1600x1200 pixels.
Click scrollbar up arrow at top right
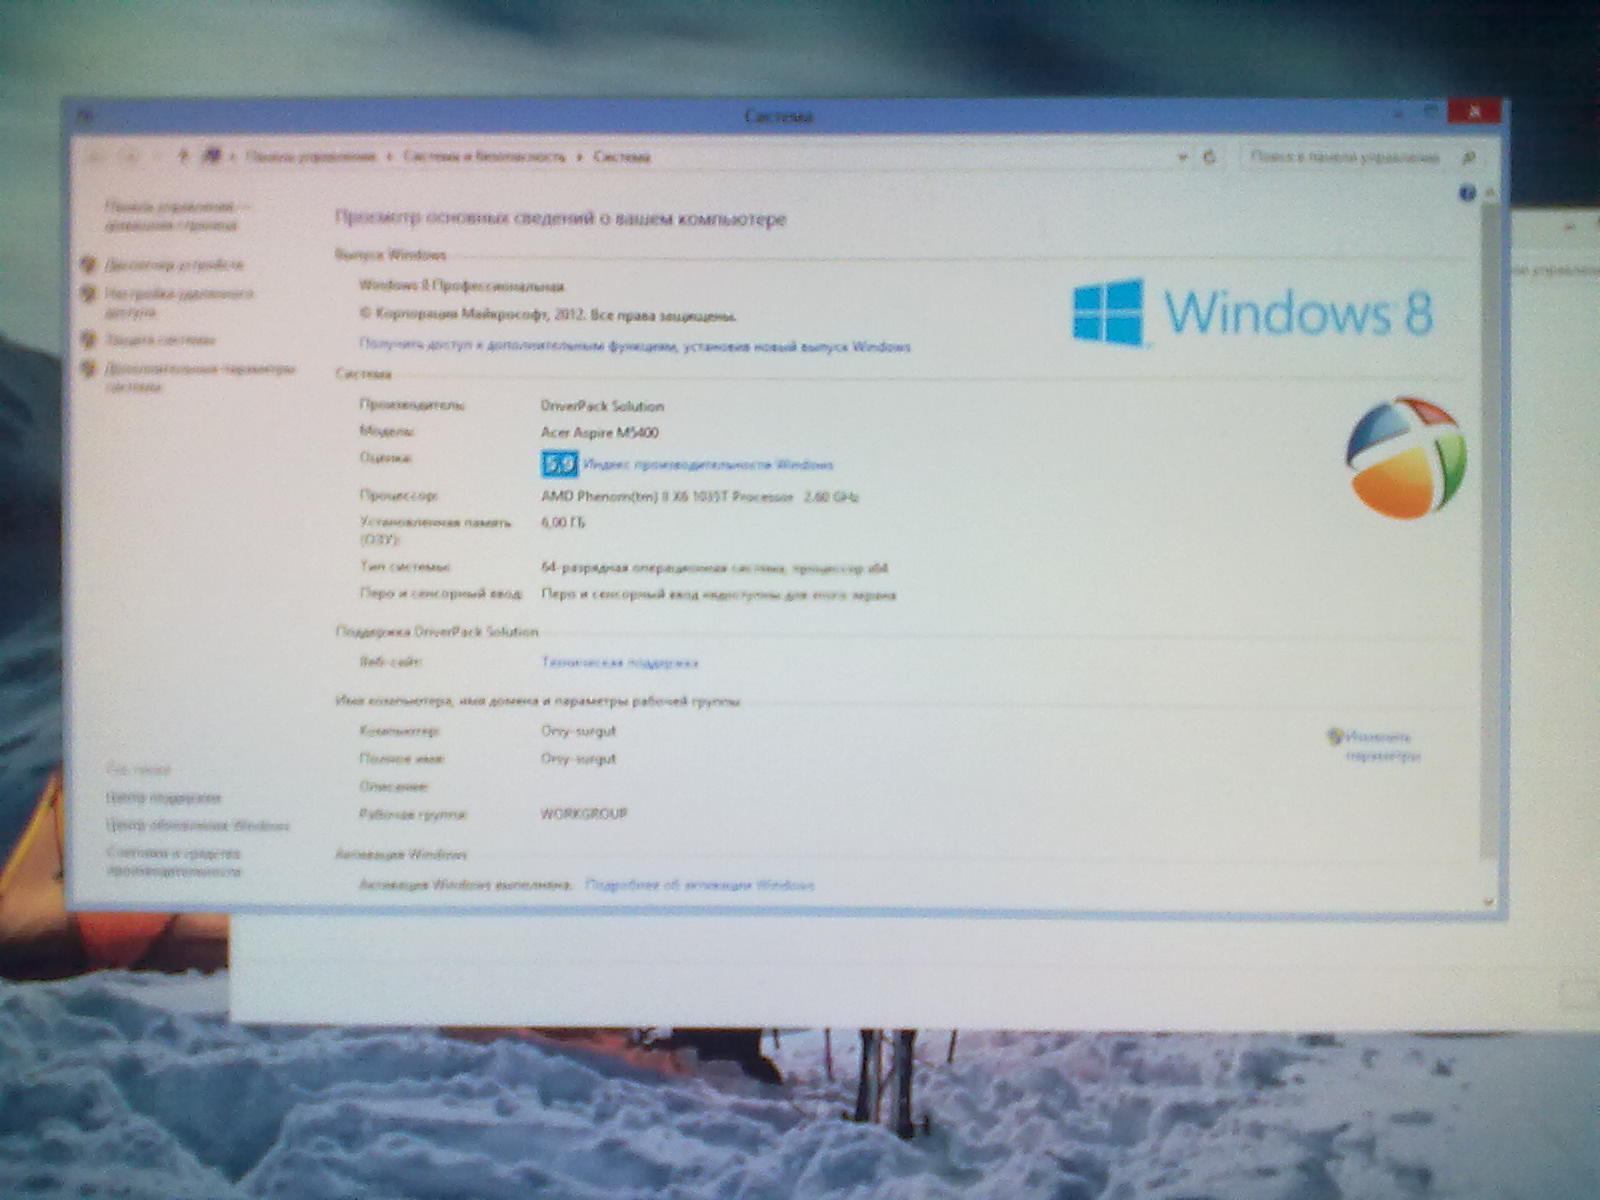point(1490,192)
